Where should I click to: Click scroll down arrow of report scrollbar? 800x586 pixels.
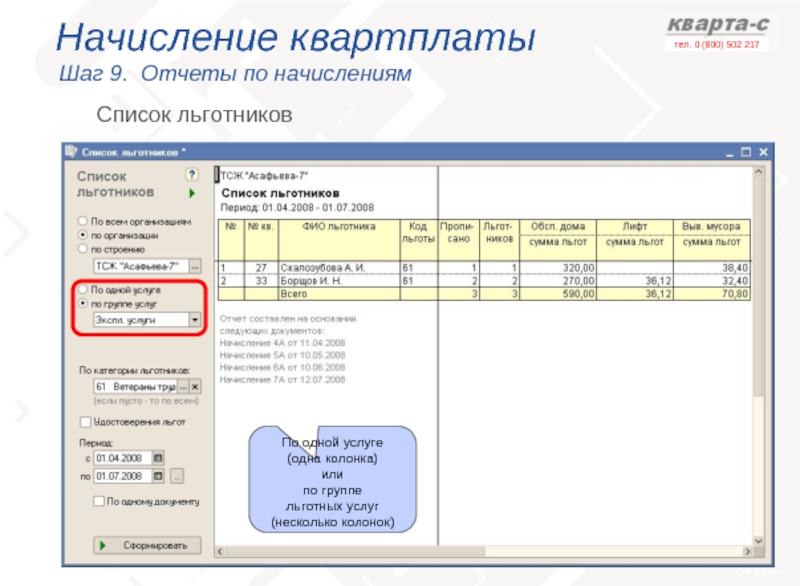[x=758, y=541]
